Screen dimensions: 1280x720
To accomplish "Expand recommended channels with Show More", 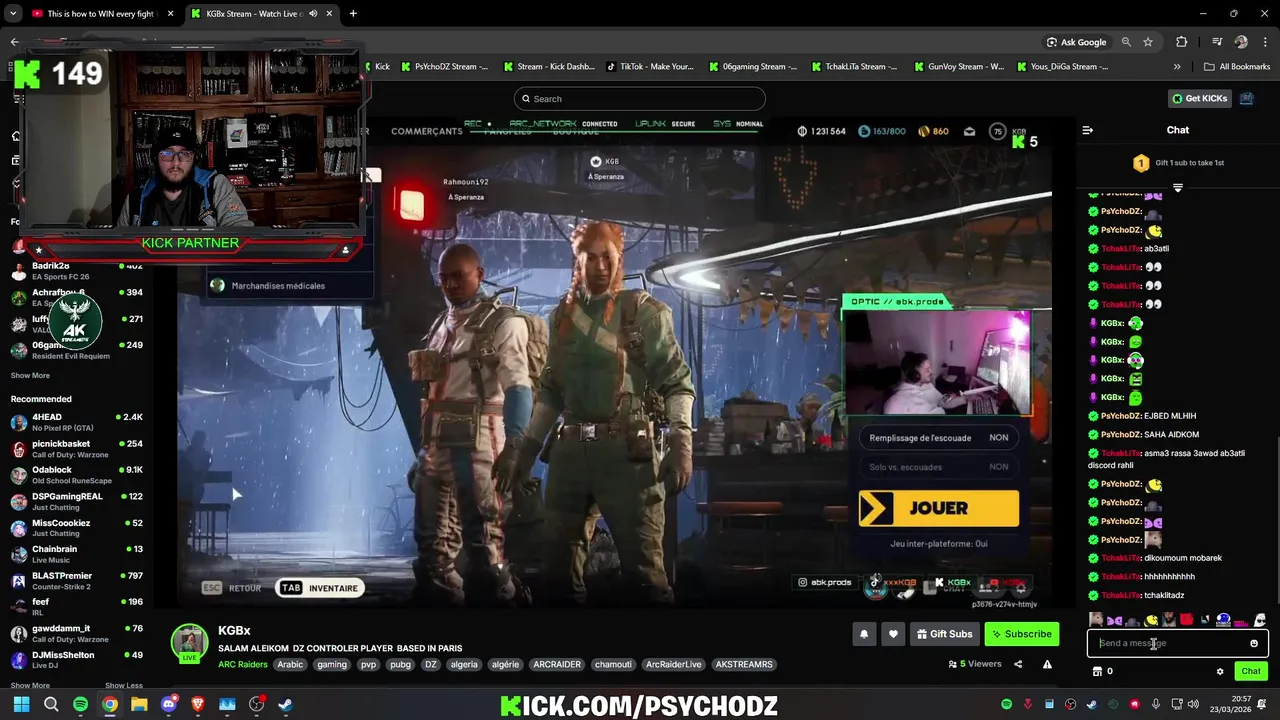I will coord(30,686).
